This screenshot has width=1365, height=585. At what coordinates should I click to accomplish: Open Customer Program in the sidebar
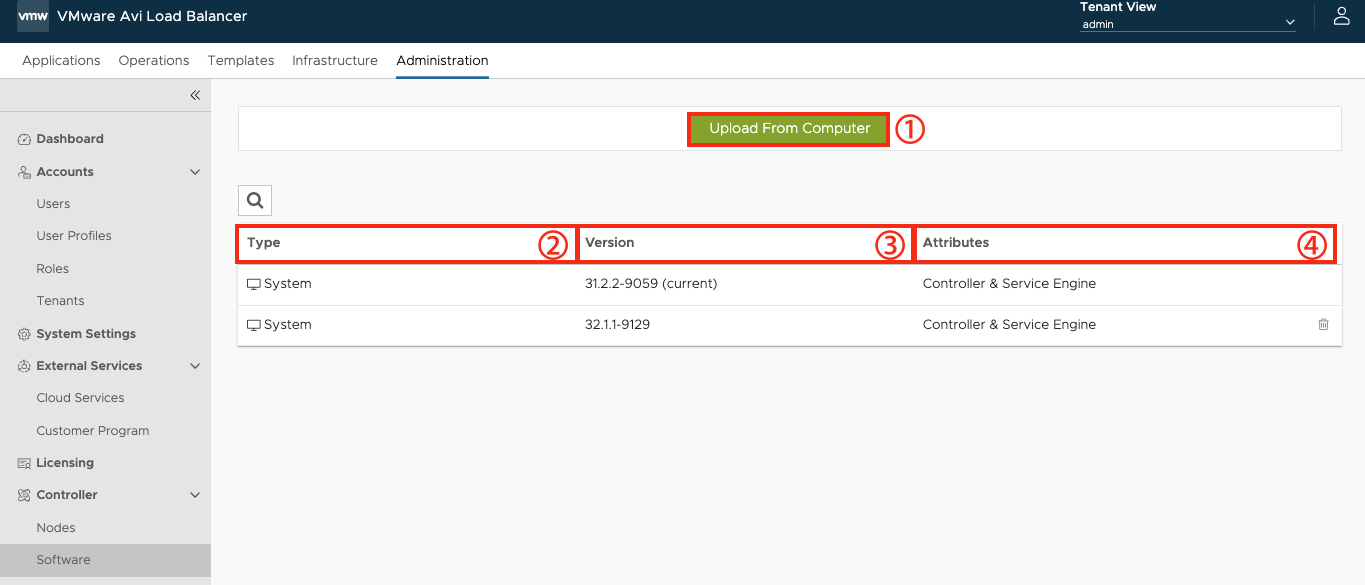click(93, 431)
